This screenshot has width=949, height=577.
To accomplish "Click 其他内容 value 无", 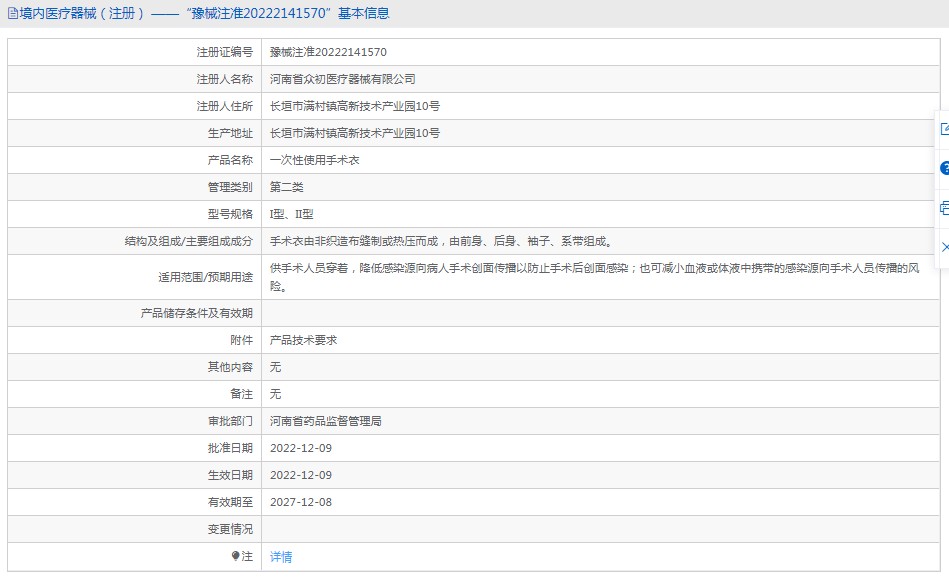I will pos(275,367).
